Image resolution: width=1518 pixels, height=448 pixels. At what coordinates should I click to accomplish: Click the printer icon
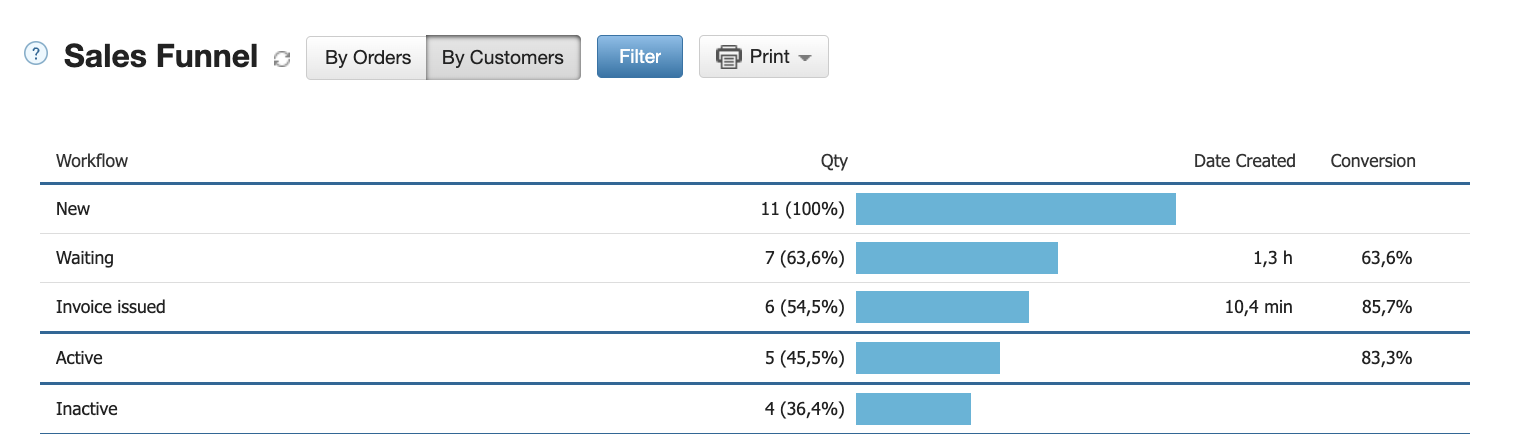pyautogui.click(x=729, y=57)
